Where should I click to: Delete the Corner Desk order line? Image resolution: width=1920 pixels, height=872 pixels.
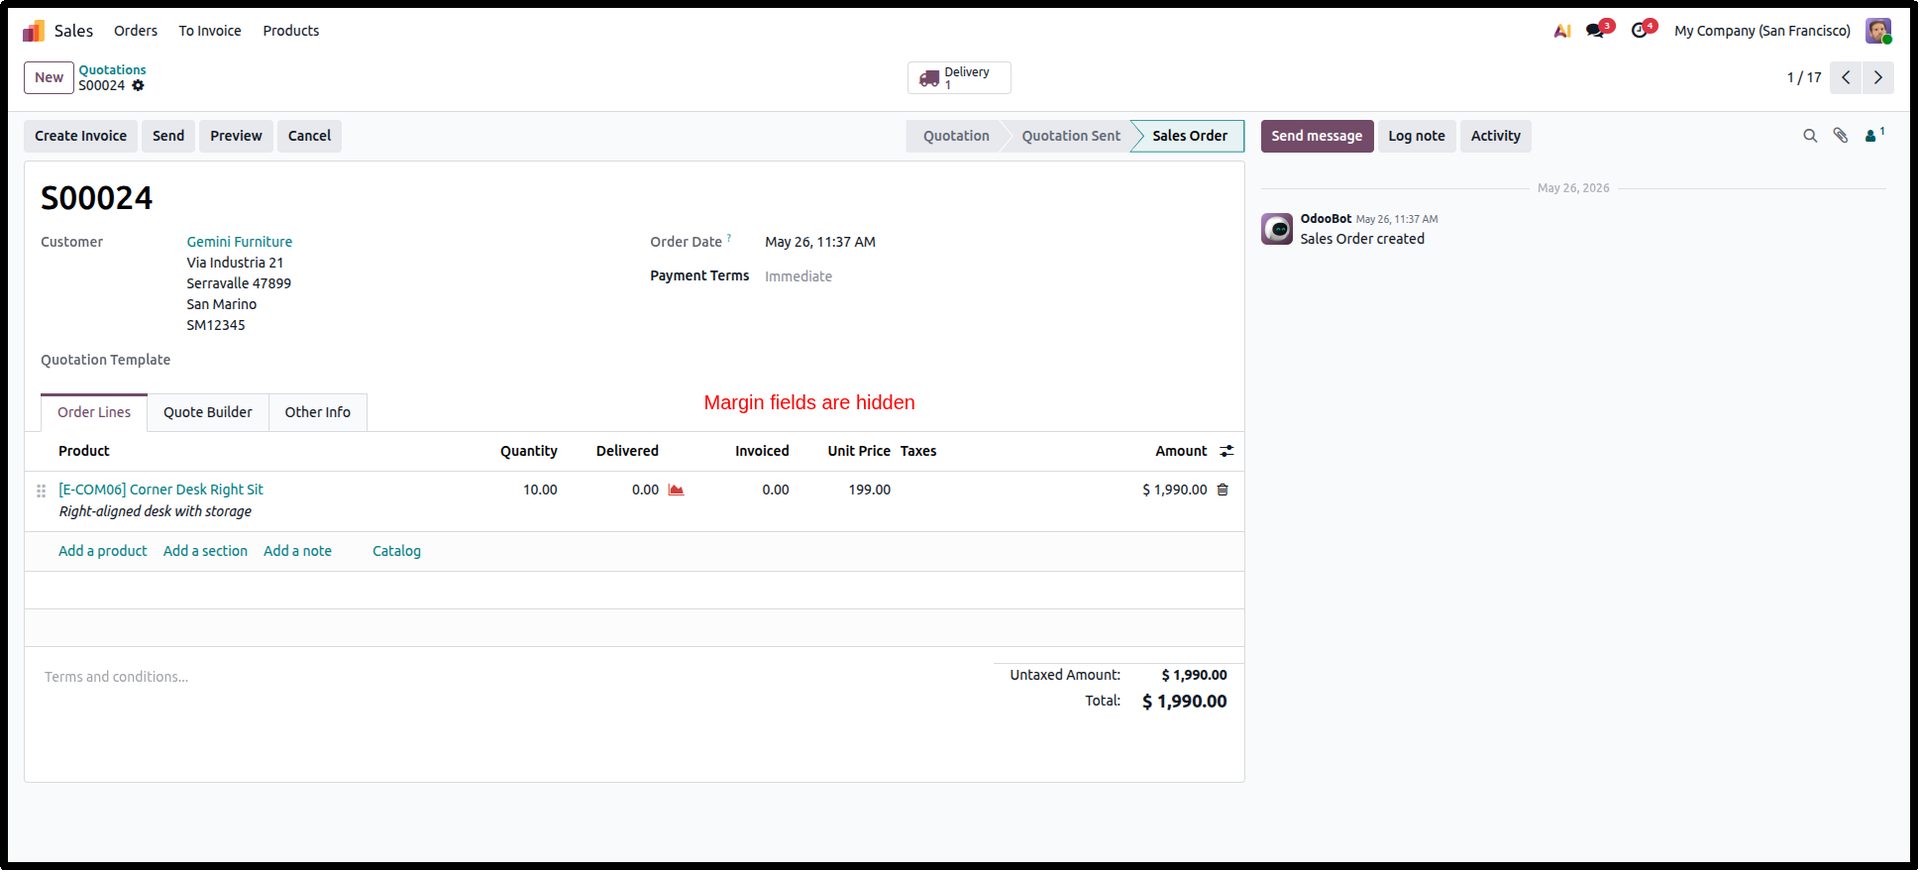(1222, 490)
